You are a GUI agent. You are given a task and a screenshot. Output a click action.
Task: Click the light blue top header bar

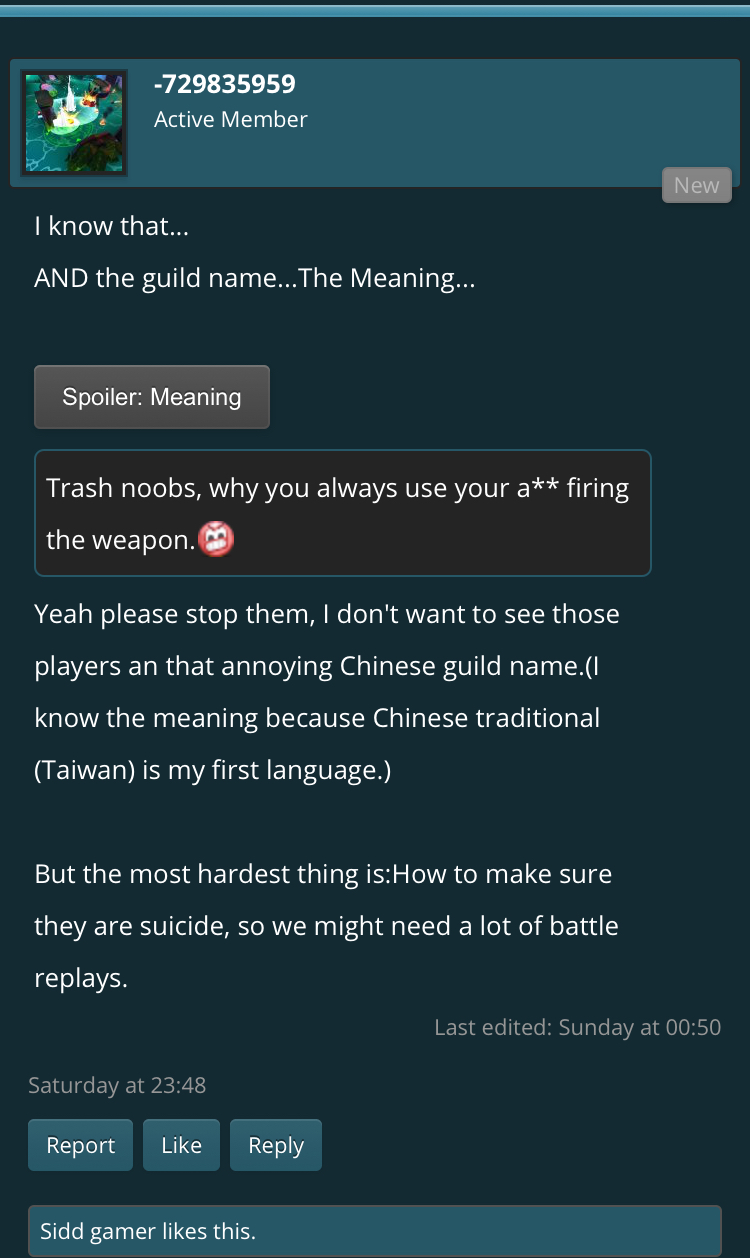coord(375,10)
